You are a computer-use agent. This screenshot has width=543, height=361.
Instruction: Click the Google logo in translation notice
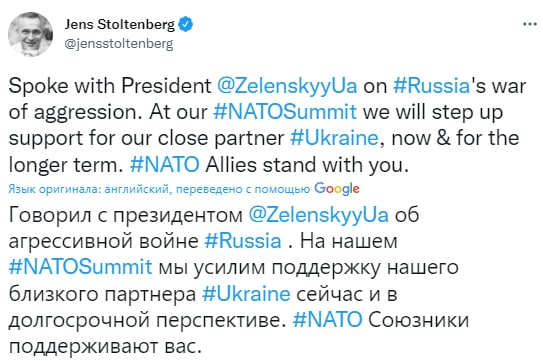[x=337, y=189]
